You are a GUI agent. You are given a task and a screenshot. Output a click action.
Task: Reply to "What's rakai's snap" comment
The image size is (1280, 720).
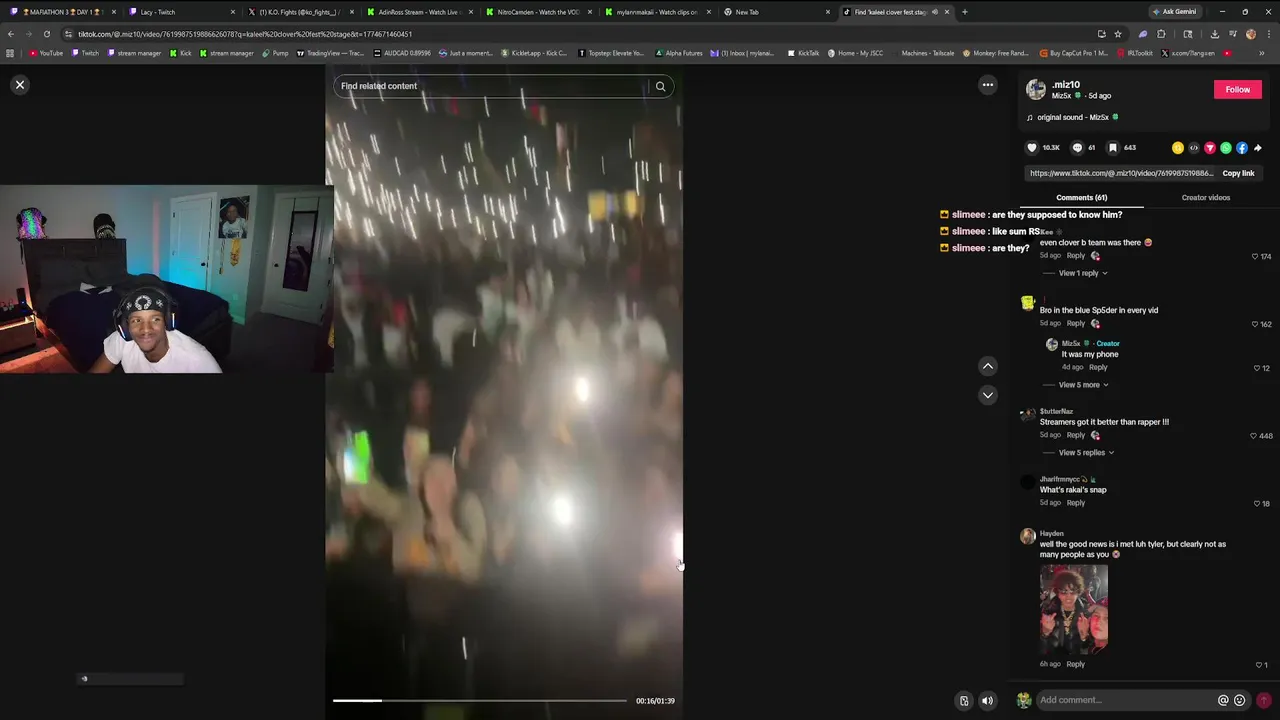1076,503
